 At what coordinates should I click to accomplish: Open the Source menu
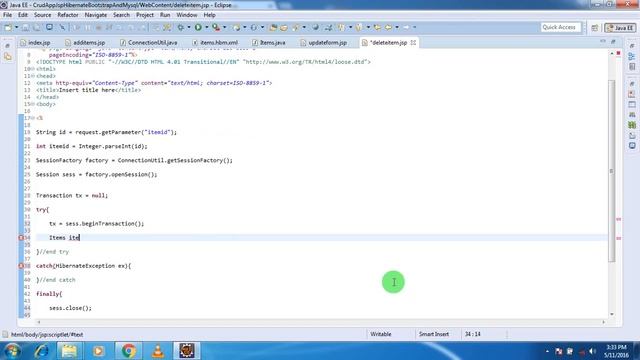(x=42, y=15)
